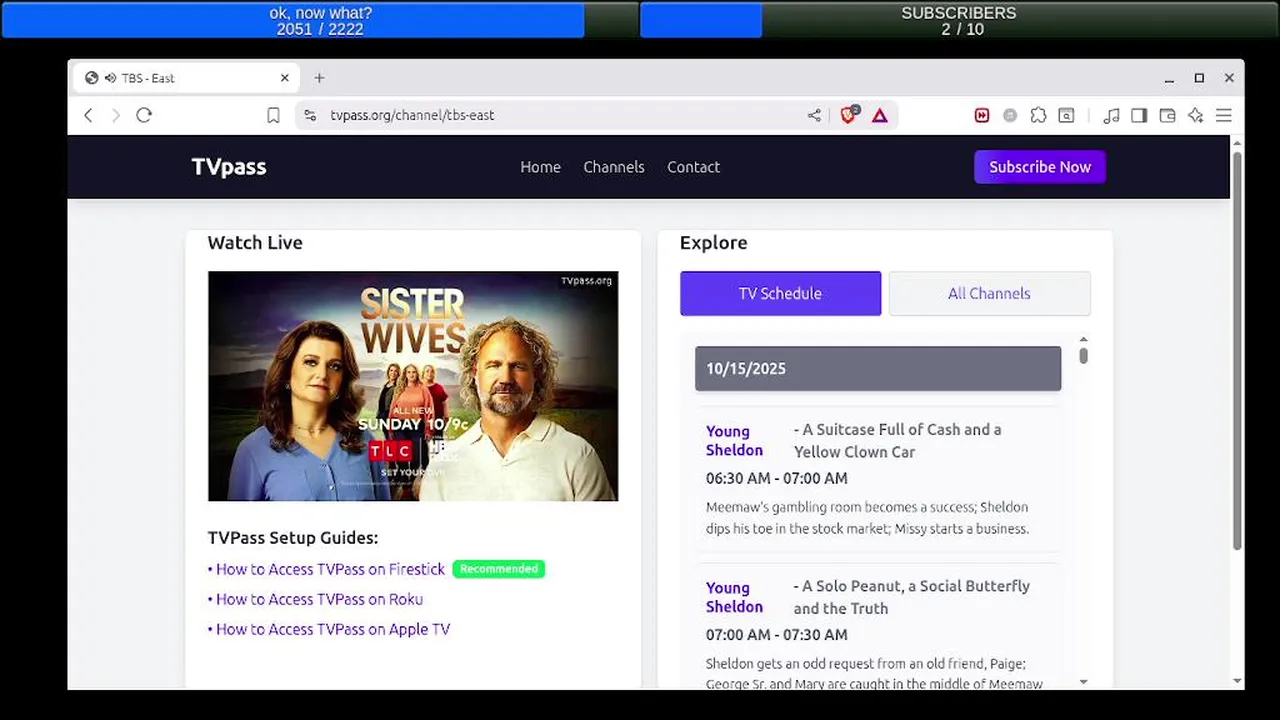Click the Watch Live heading
Screen dimensions: 1280x720
(255, 242)
